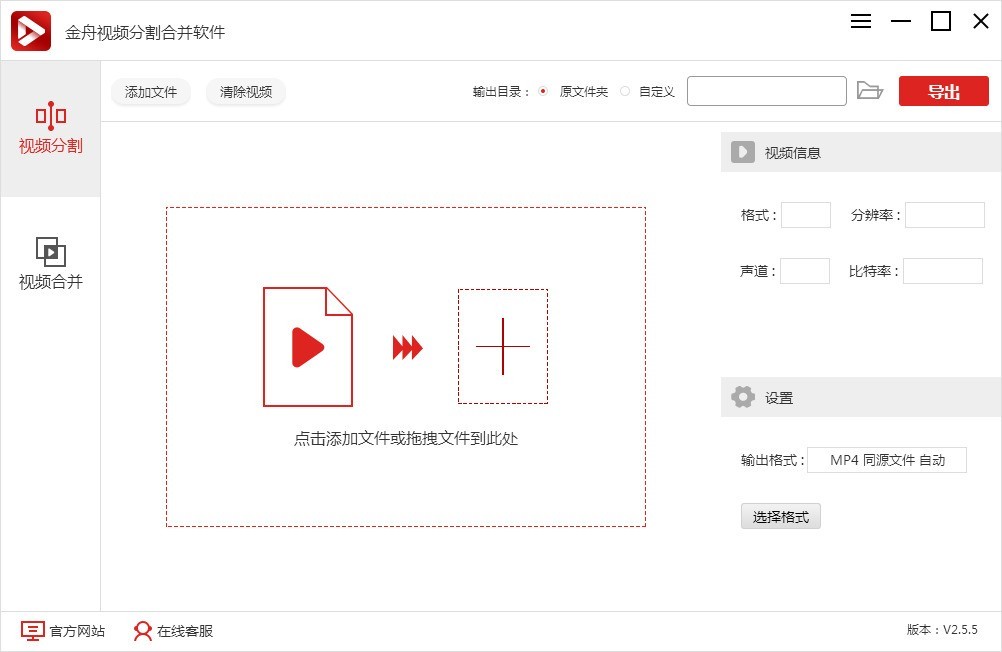
Task: Open folder browser beside output path field
Action: [x=870, y=91]
